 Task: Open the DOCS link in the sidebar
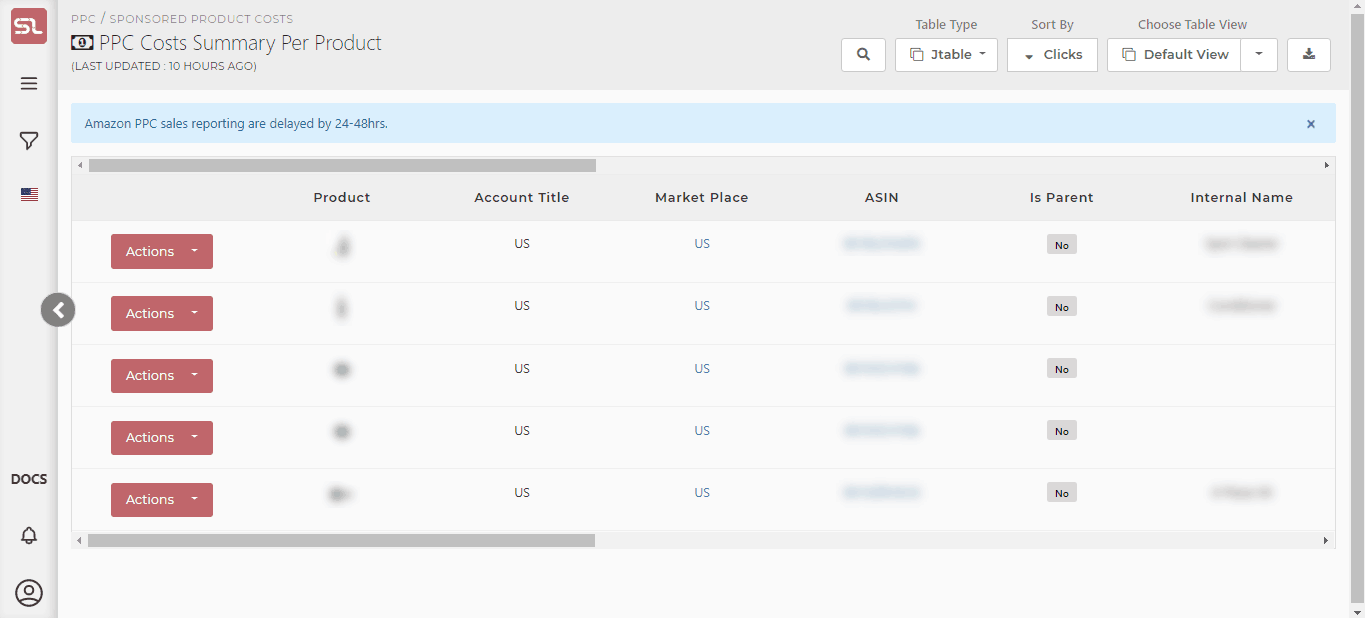click(x=29, y=479)
